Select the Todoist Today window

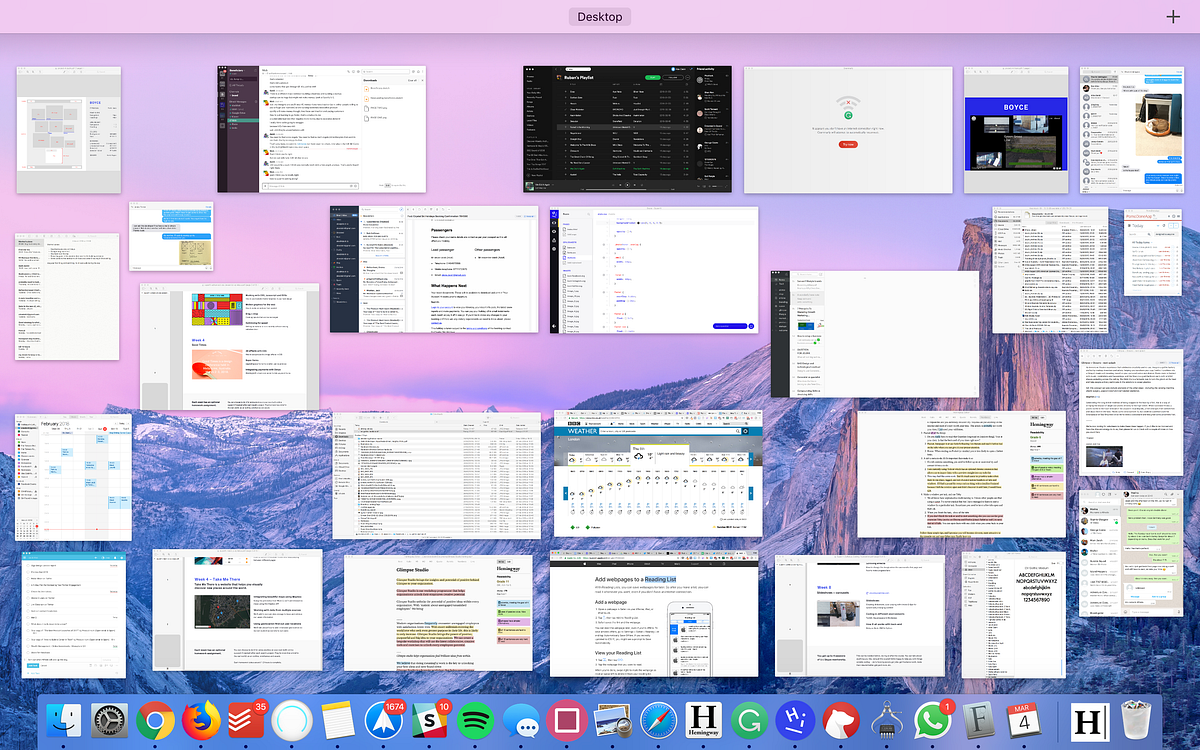[1153, 253]
